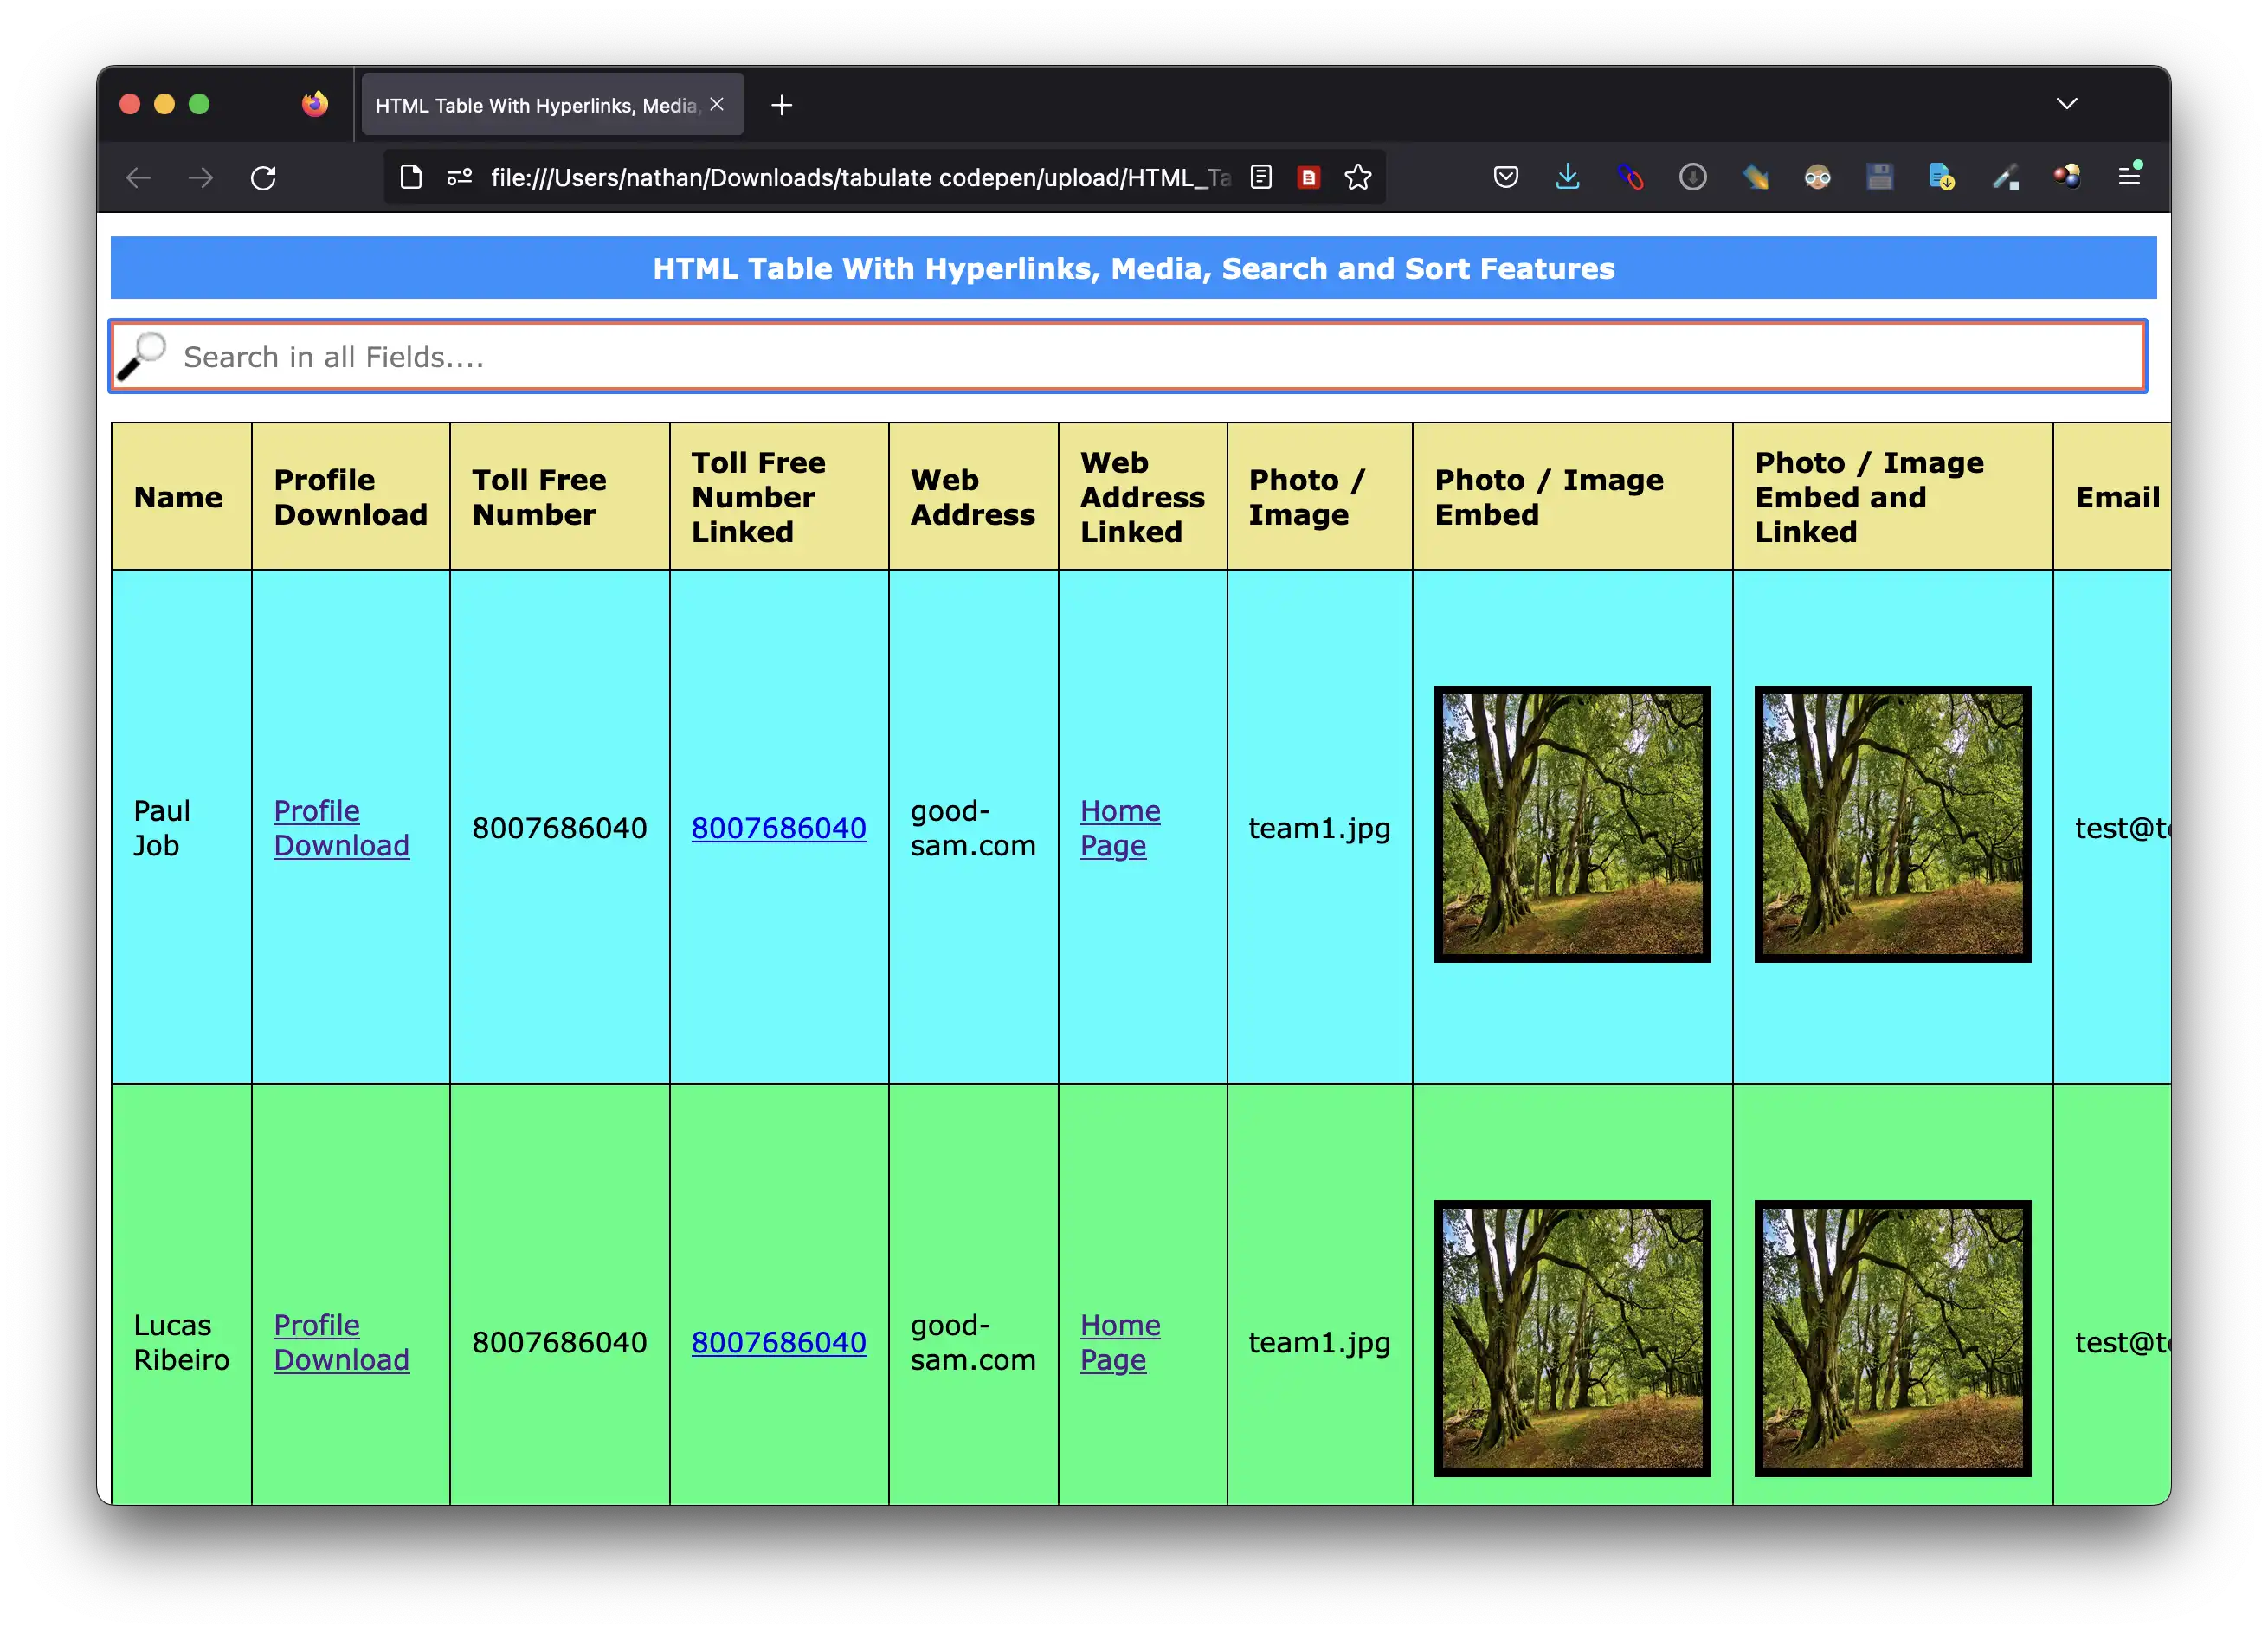The height and width of the screenshot is (1633, 2268).
Task: Click the Search in all Fields input
Action: click(1132, 356)
